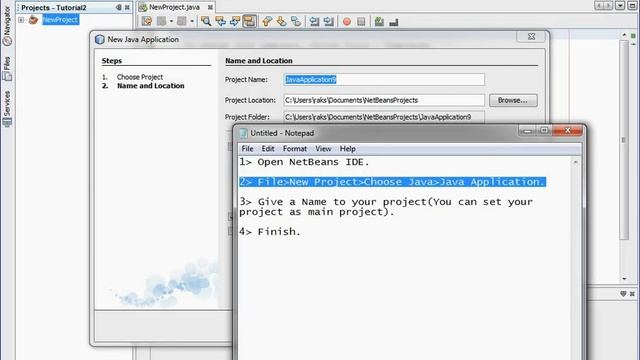The height and width of the screenshot is (360, 640).
Task: Click the Toggle Bookmark icon
Action: click(x=296, y=21)
